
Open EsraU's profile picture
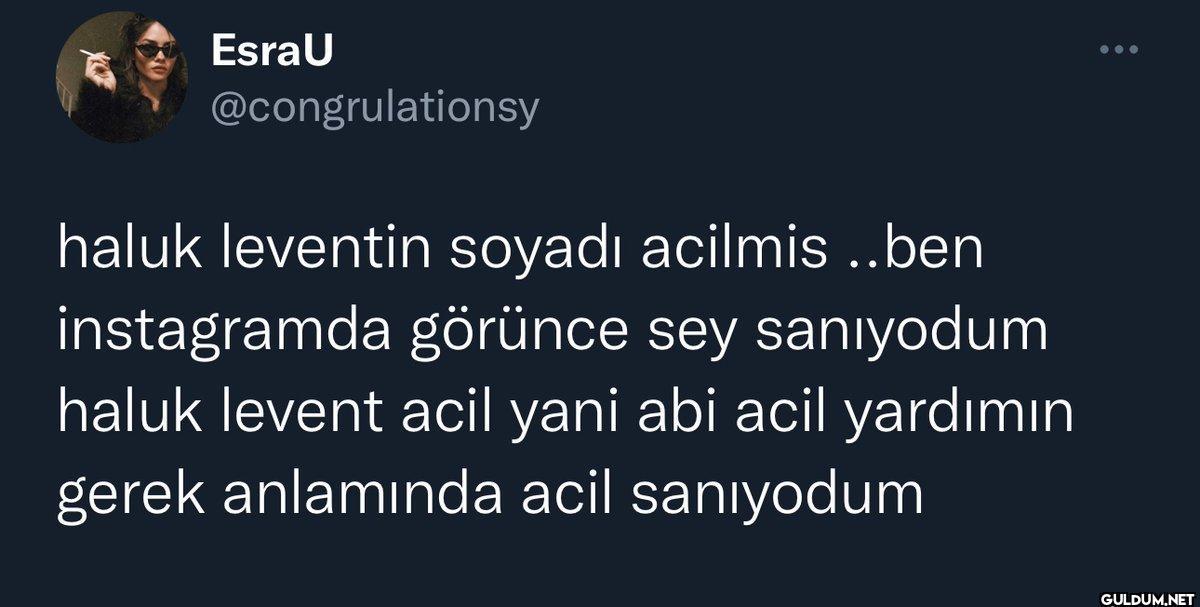(x=121, y=77)
